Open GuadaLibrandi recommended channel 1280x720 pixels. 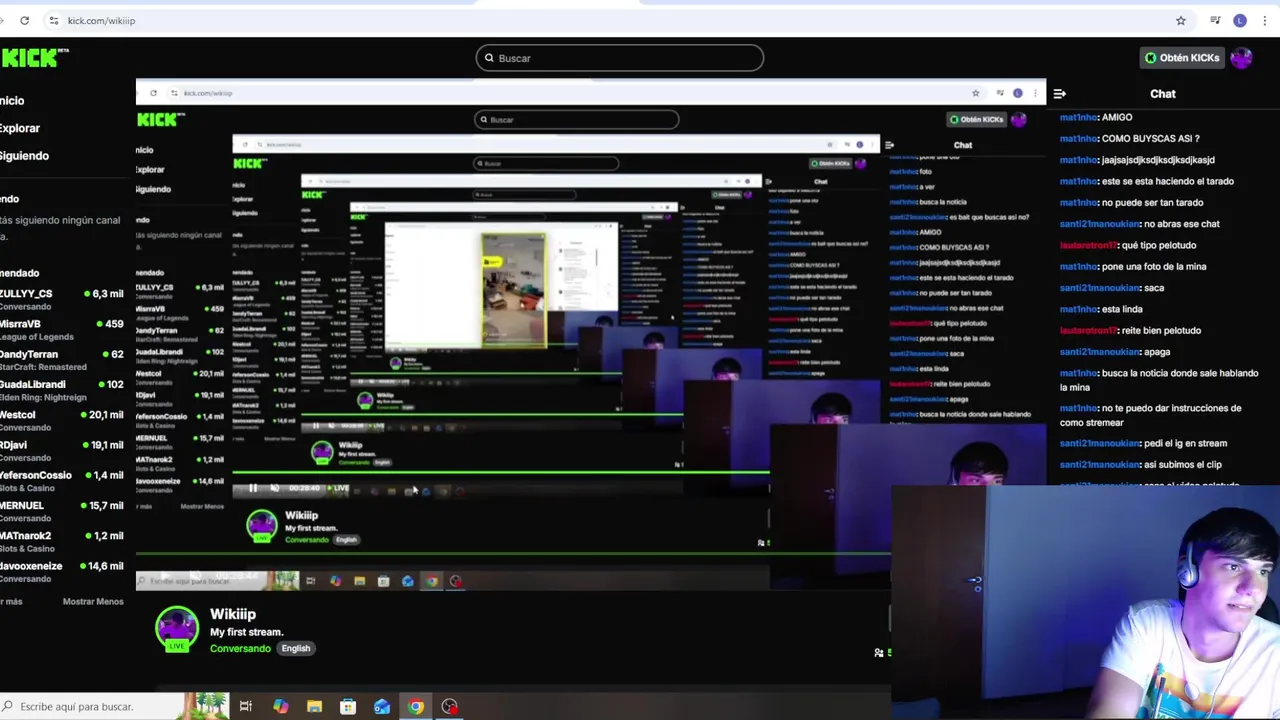tap(62, 390)
